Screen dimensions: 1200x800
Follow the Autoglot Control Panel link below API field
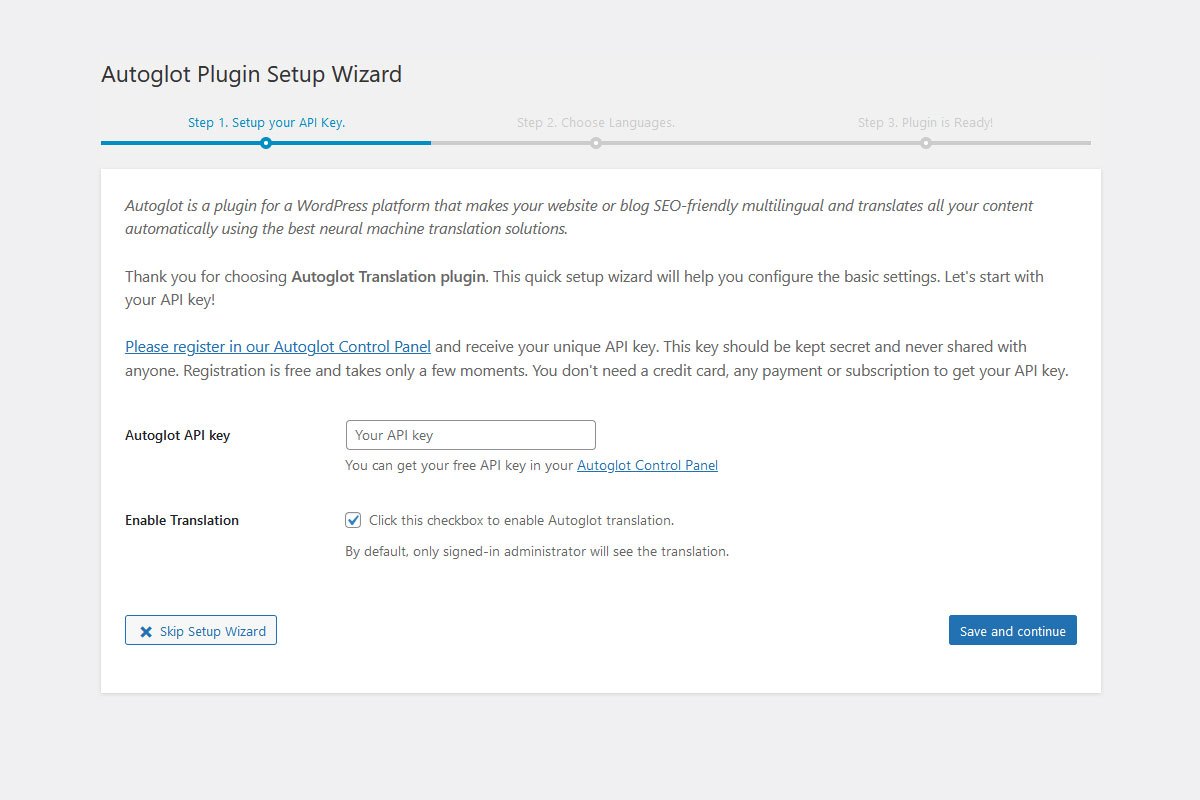647,465
